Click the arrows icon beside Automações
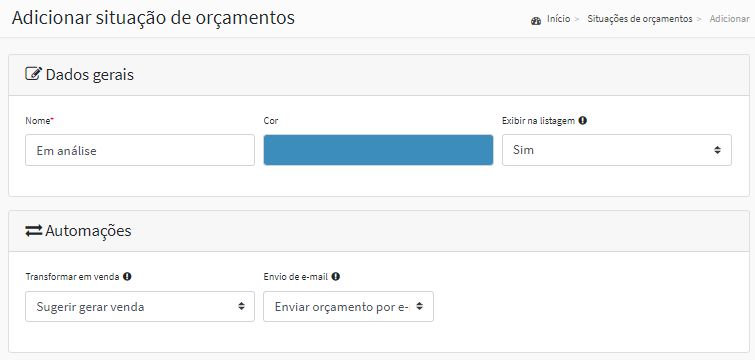The width and height of the screenshot is (755, 360). (x=34, y=231)
